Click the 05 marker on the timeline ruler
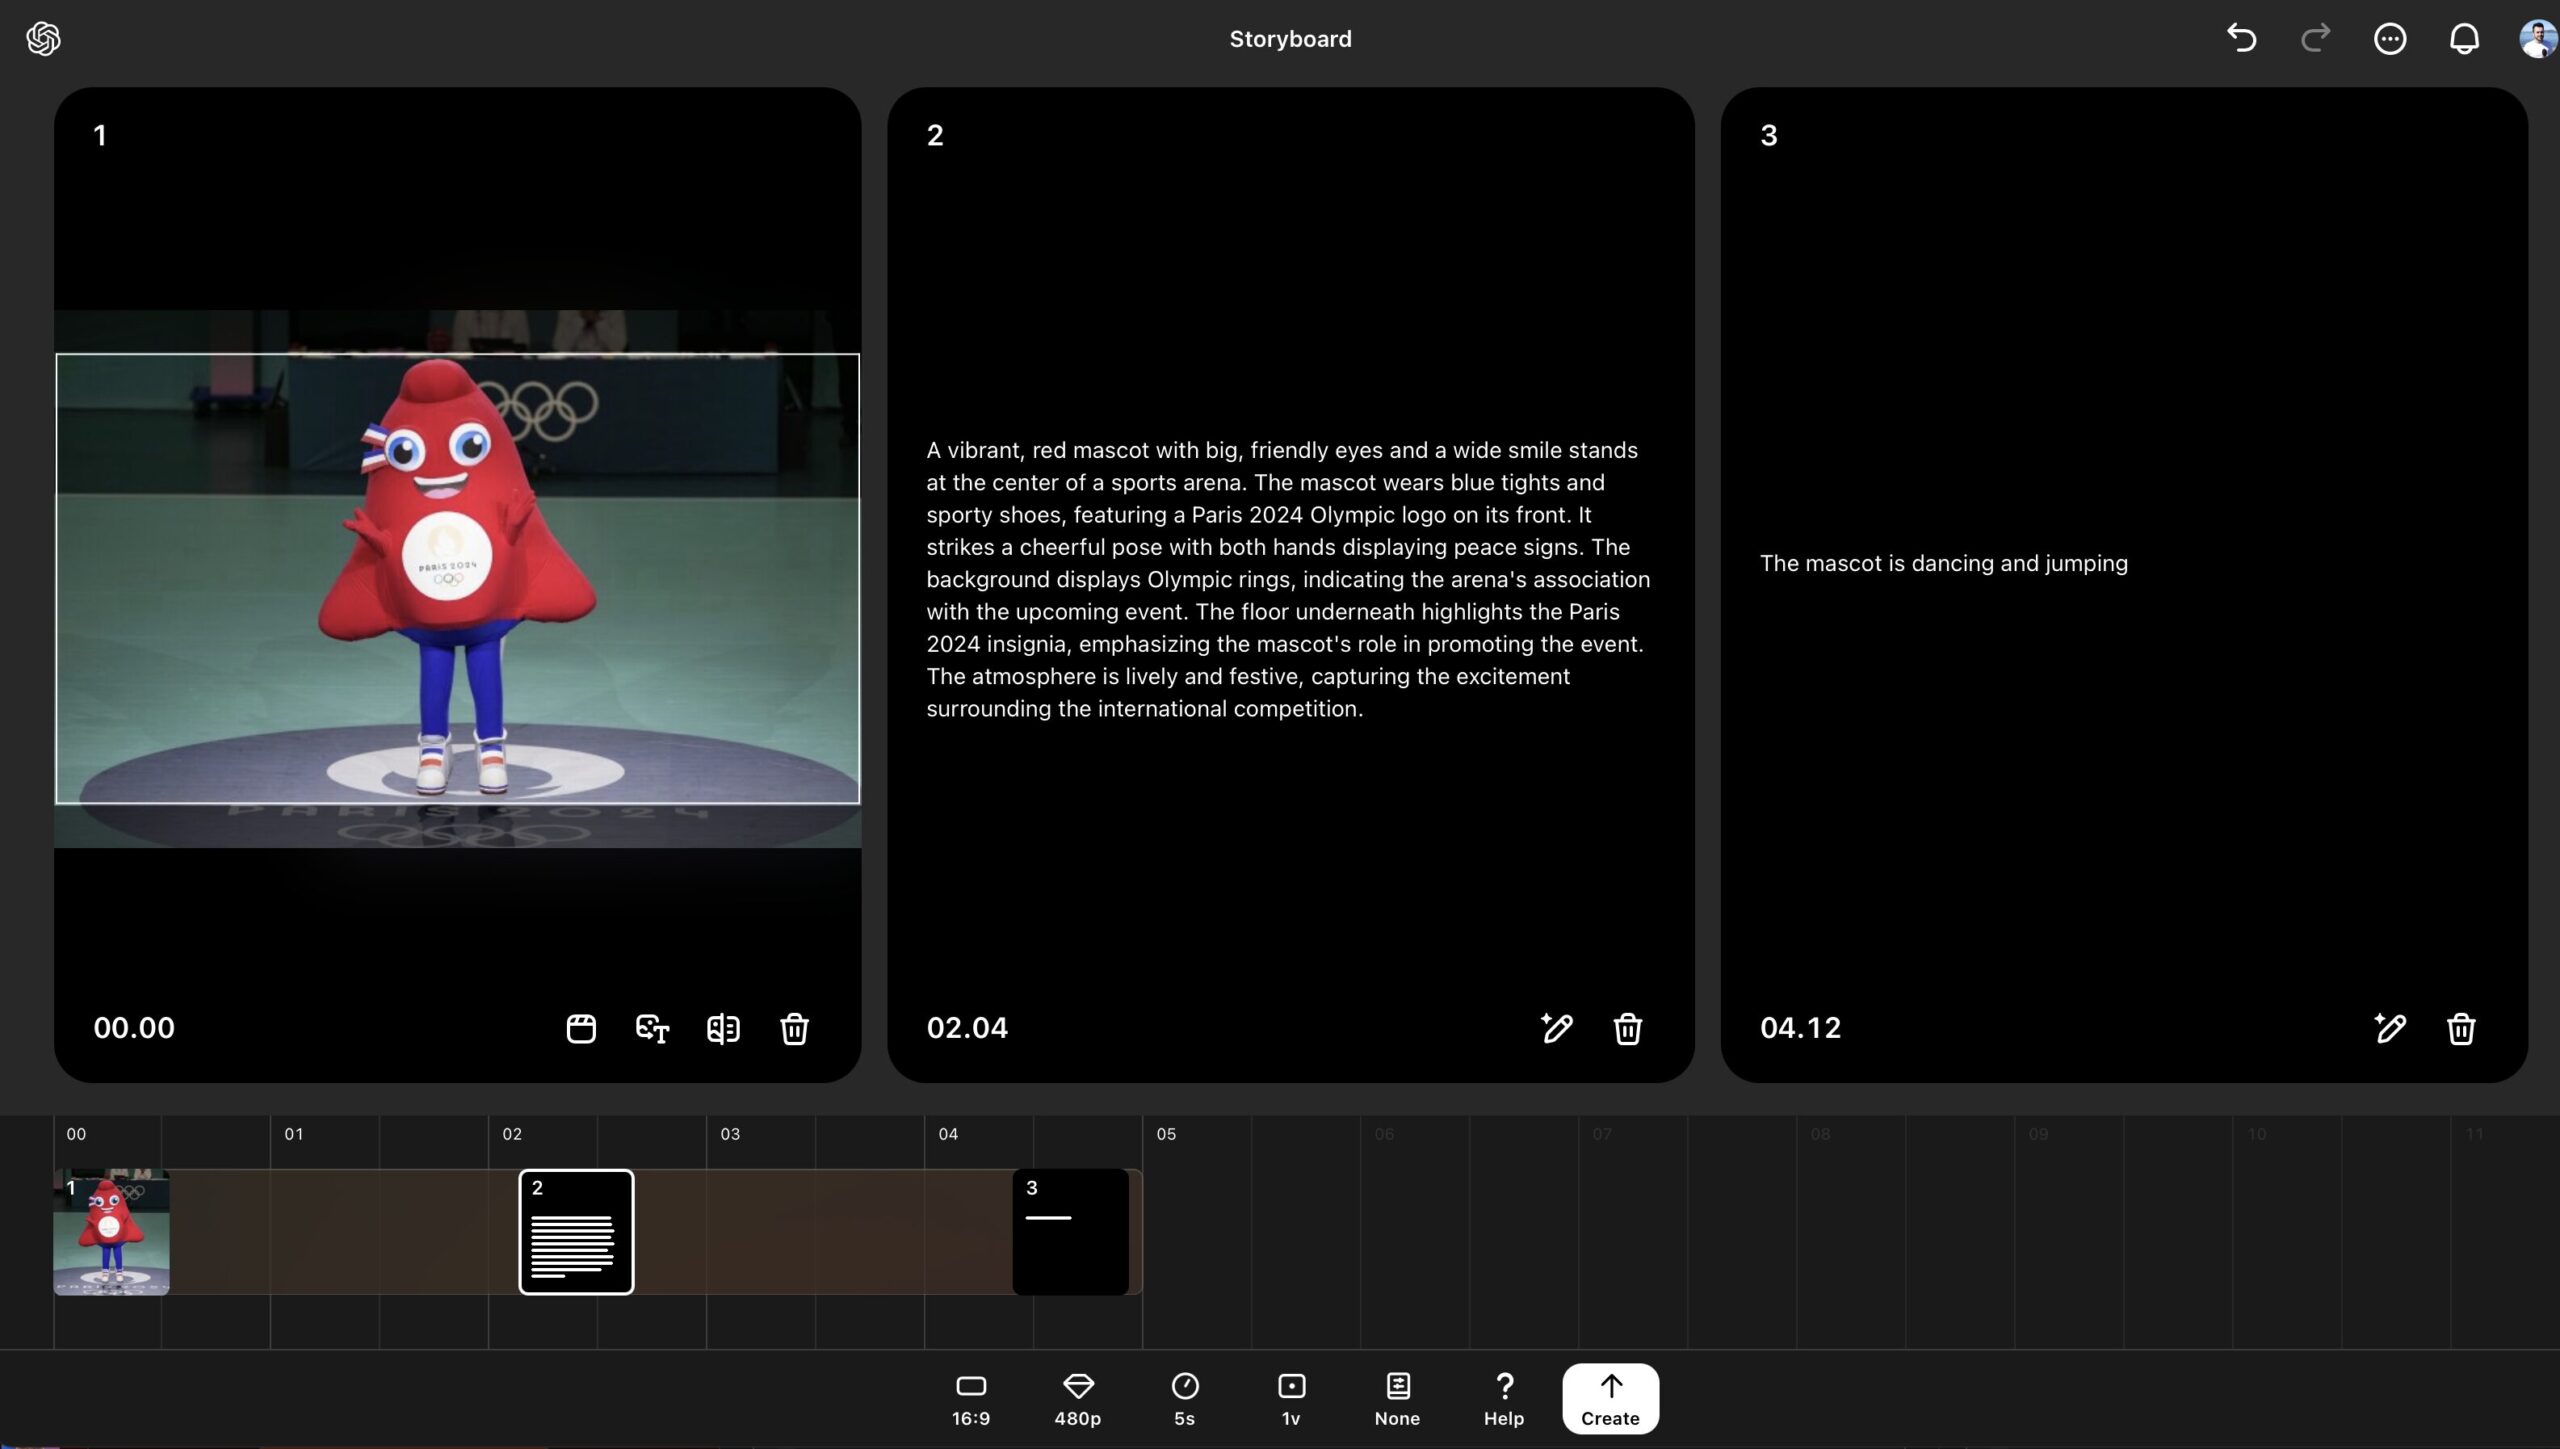 1166,1134
